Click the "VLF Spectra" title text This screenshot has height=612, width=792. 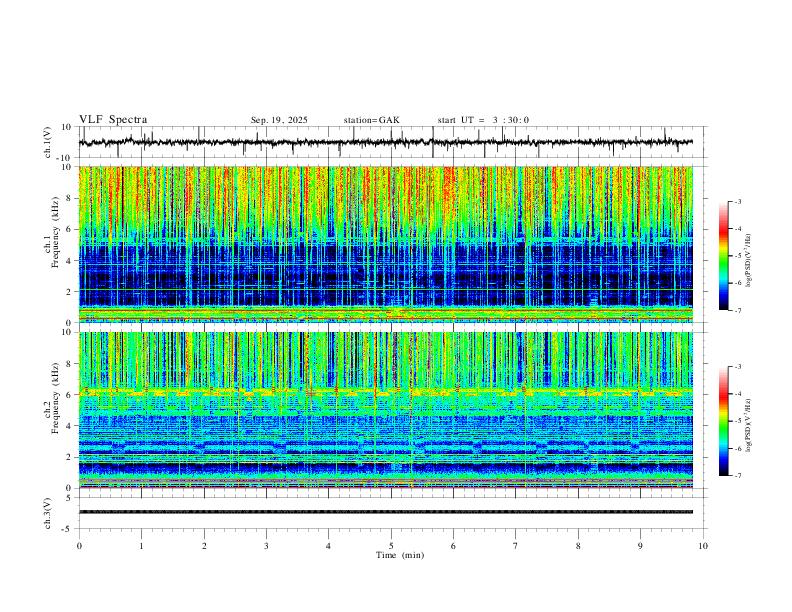point(113,120)
